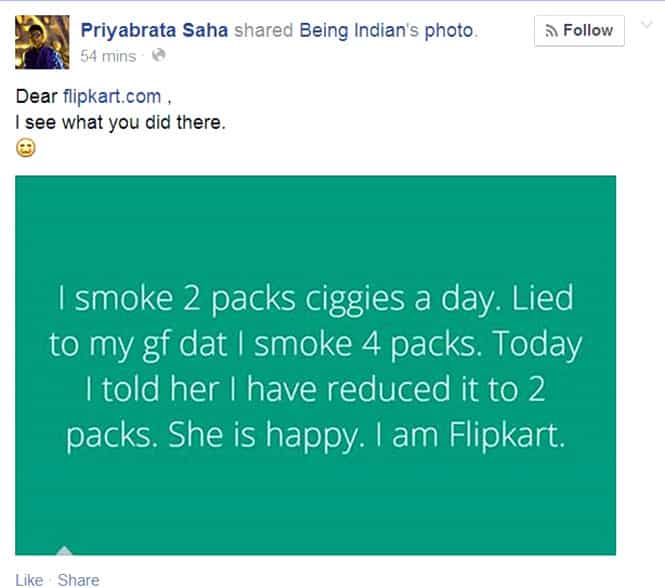
Task: Click the word 'shared' in the header
Action: [x=263, y=31]
